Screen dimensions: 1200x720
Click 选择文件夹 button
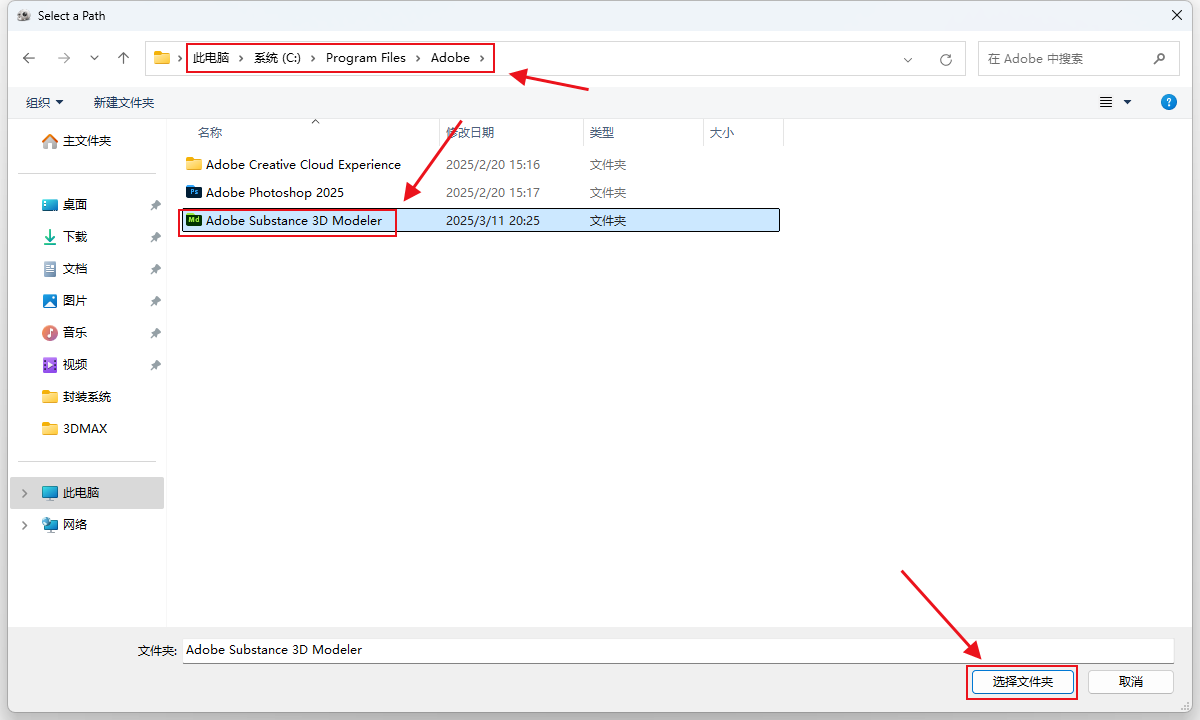click(1022, 682)
